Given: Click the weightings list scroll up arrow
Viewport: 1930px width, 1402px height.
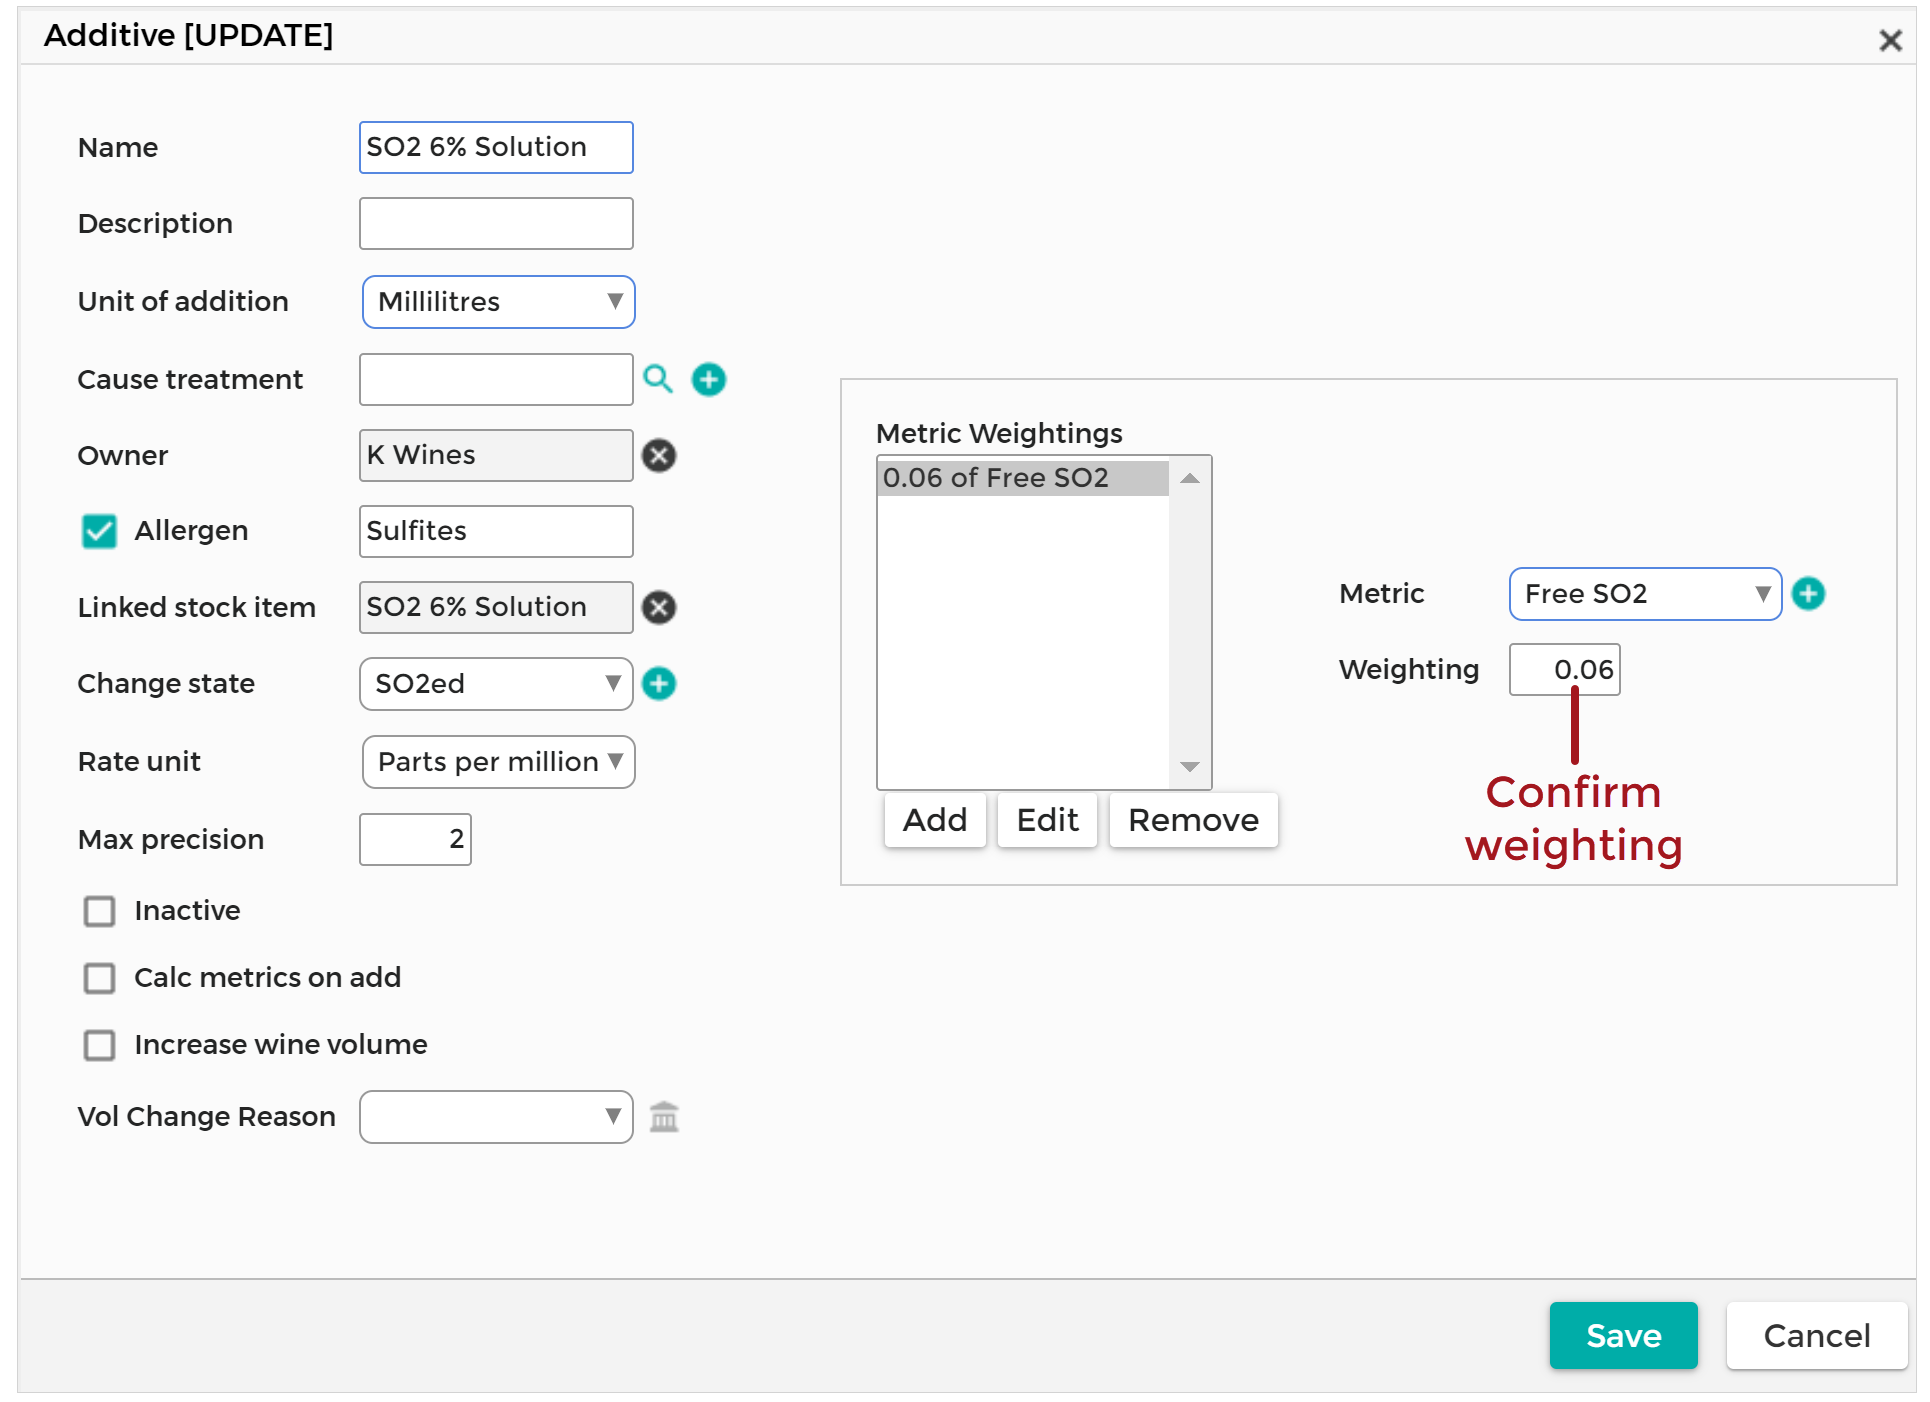Looking at the screenshot, I should point(1190,479).
